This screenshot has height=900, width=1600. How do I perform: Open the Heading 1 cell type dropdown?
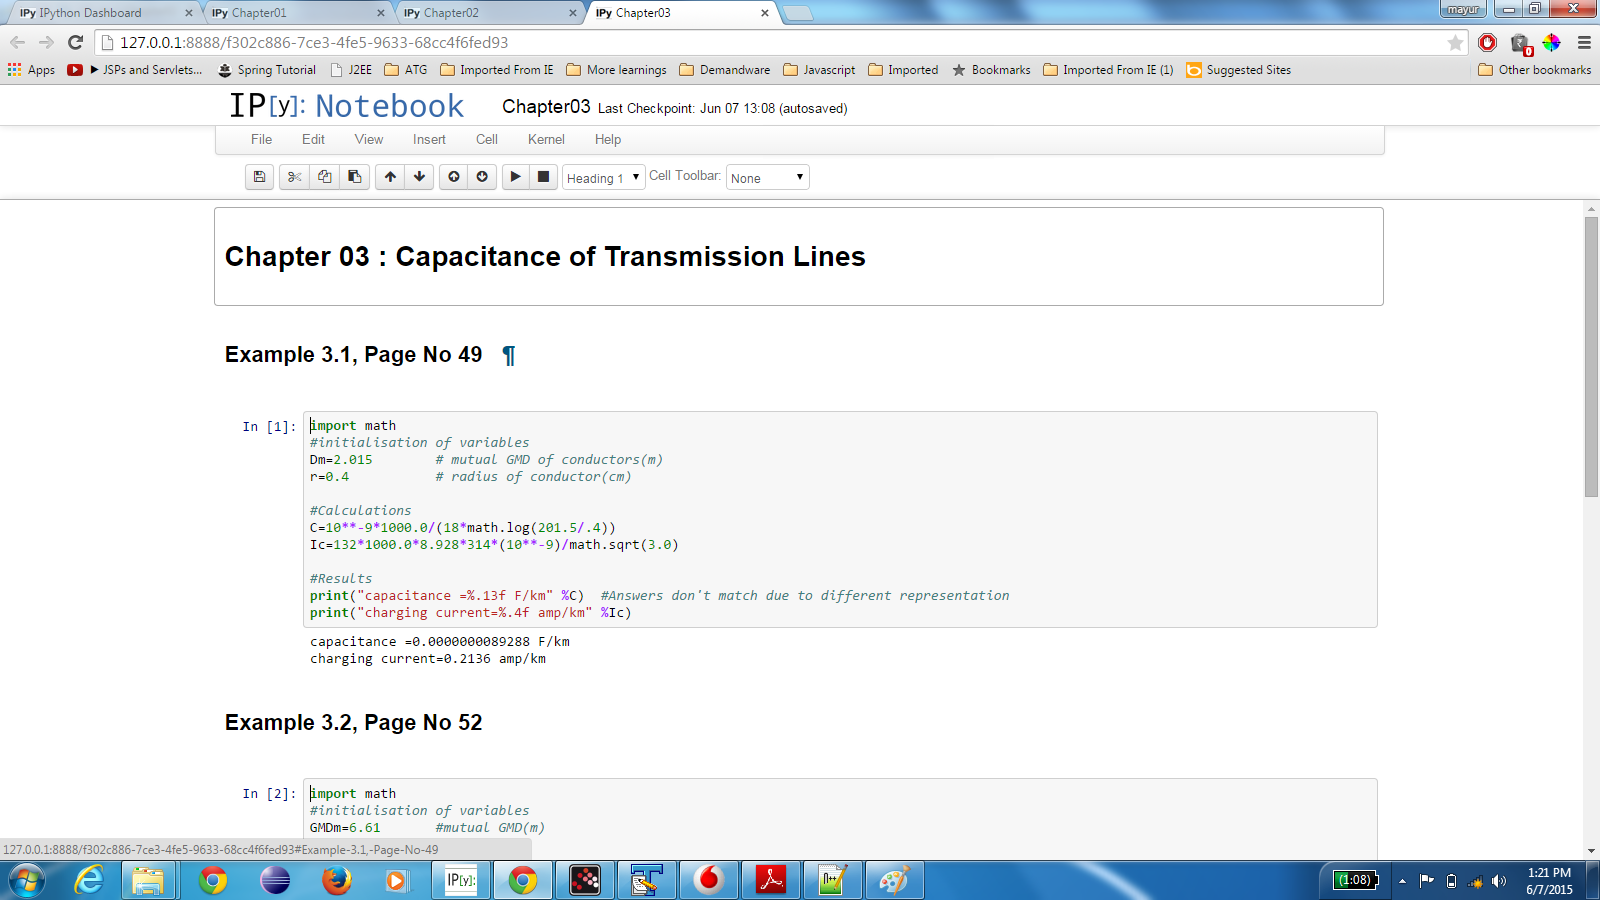[603, 178]
